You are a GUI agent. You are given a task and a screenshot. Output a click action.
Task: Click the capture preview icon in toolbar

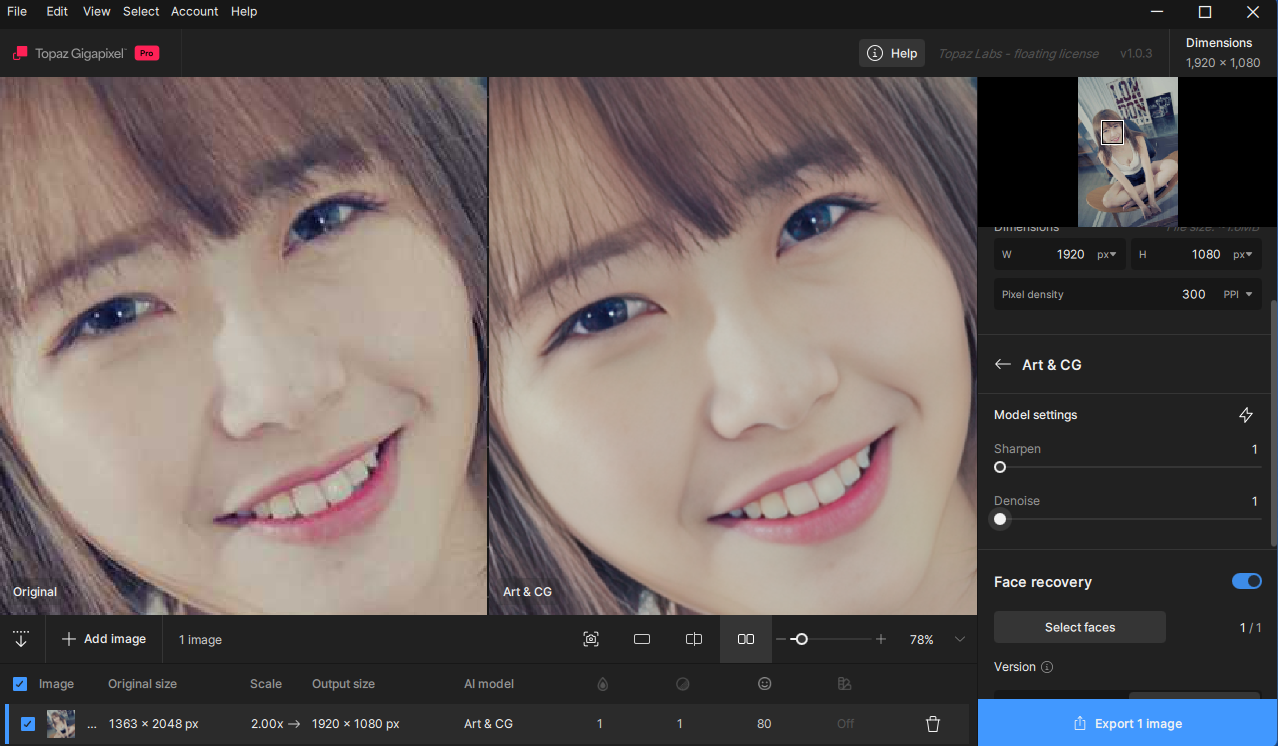[x=591, y=639]
